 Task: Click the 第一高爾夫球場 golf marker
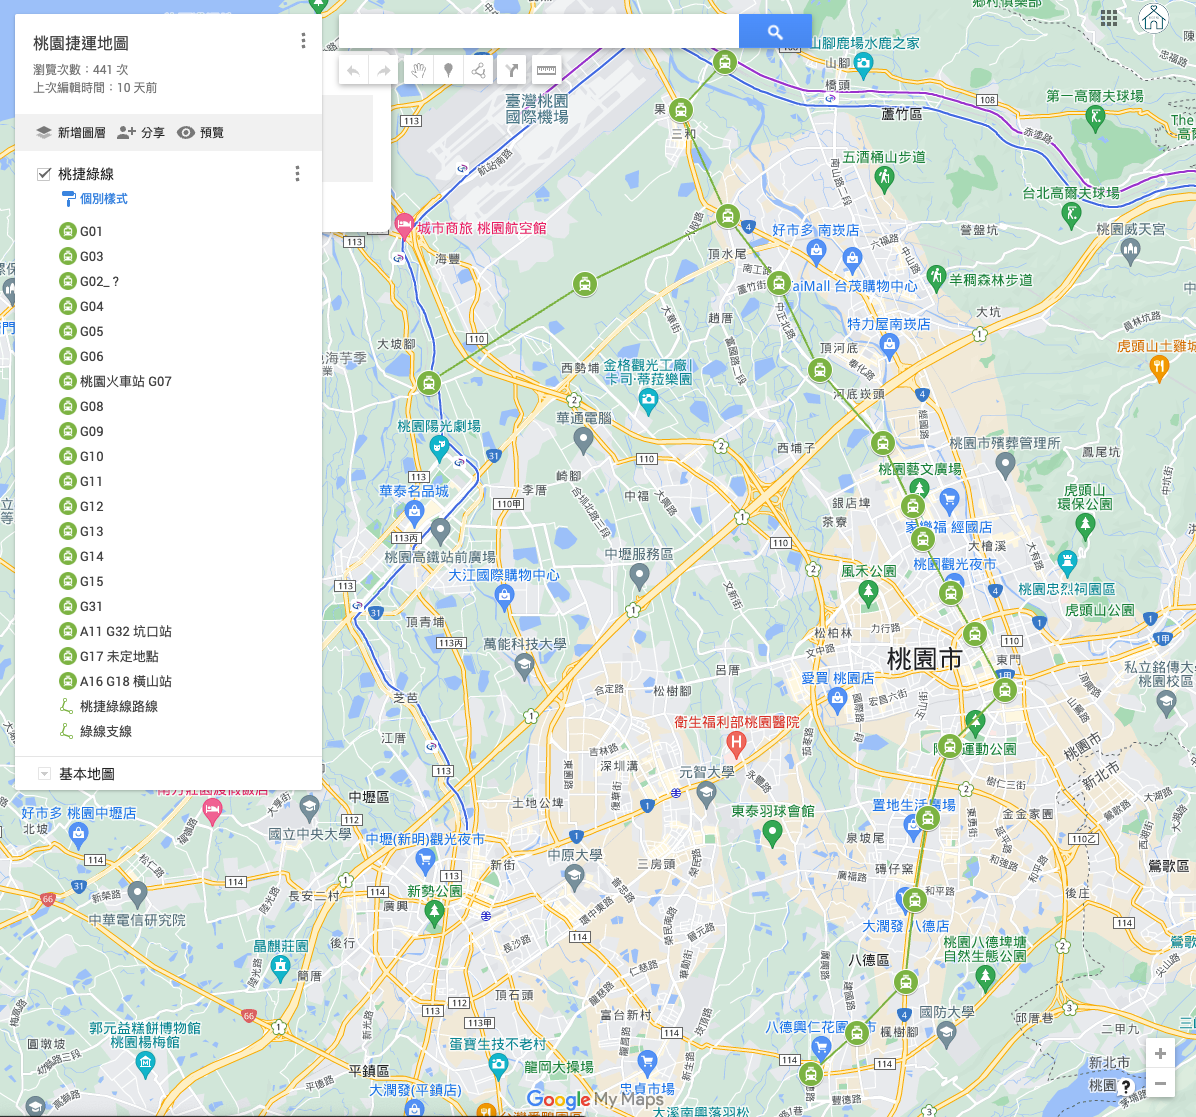click(x=1095, y=117)
